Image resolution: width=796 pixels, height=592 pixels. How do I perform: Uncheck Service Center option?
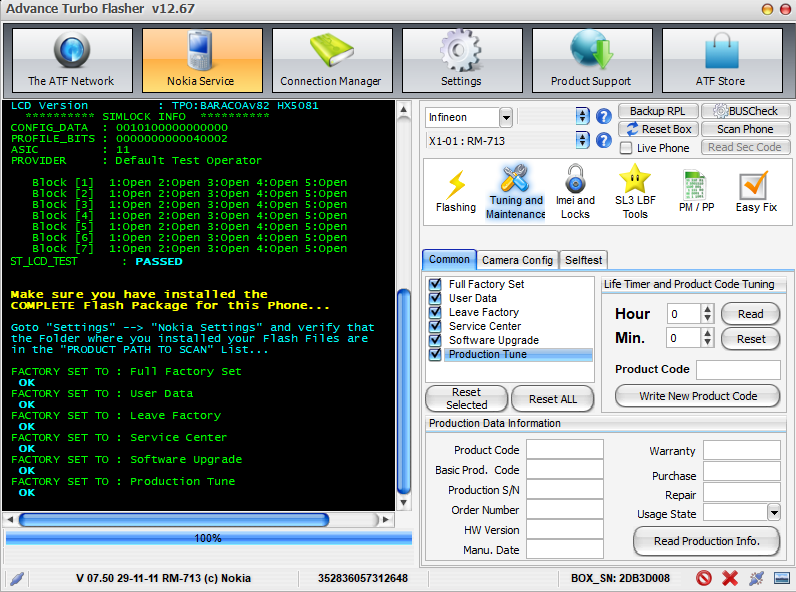[x=435, y=325]
